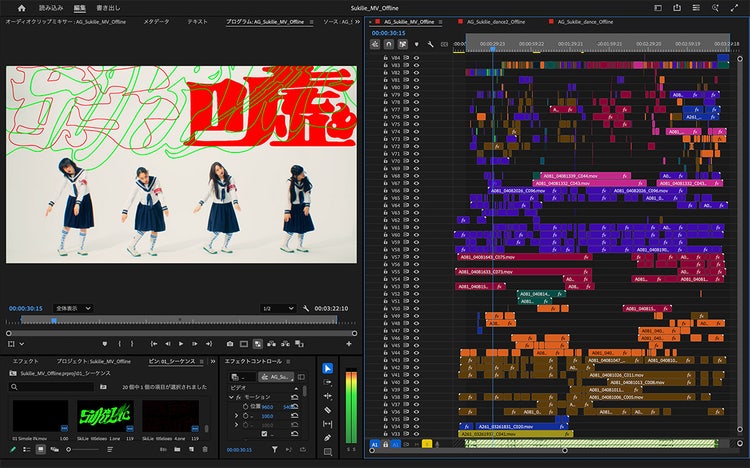Open playback resolution dropdown 1/2
Image resolution: width=750 pixels, height=468 pixels.
tap(278, 308)
